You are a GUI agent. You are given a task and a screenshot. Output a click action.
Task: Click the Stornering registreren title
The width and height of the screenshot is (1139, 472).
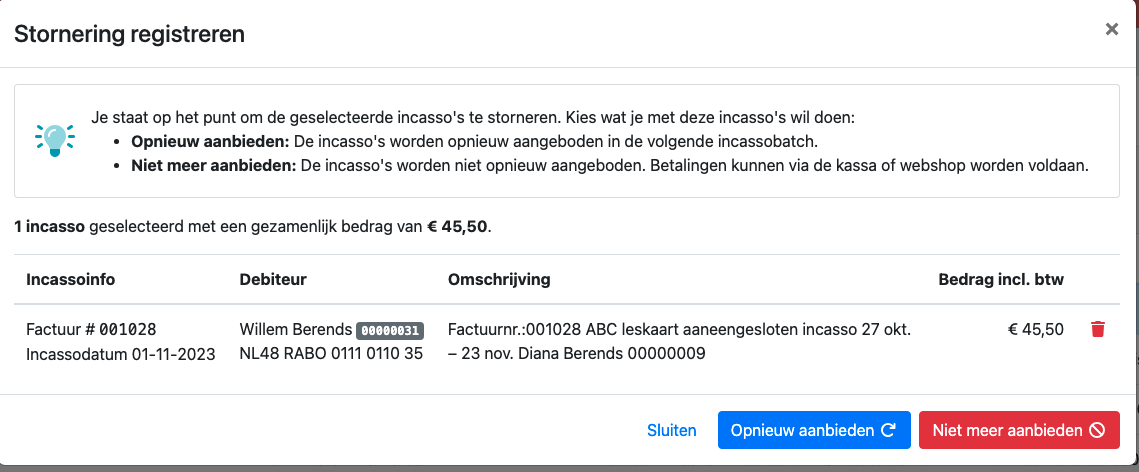point(128,34)
